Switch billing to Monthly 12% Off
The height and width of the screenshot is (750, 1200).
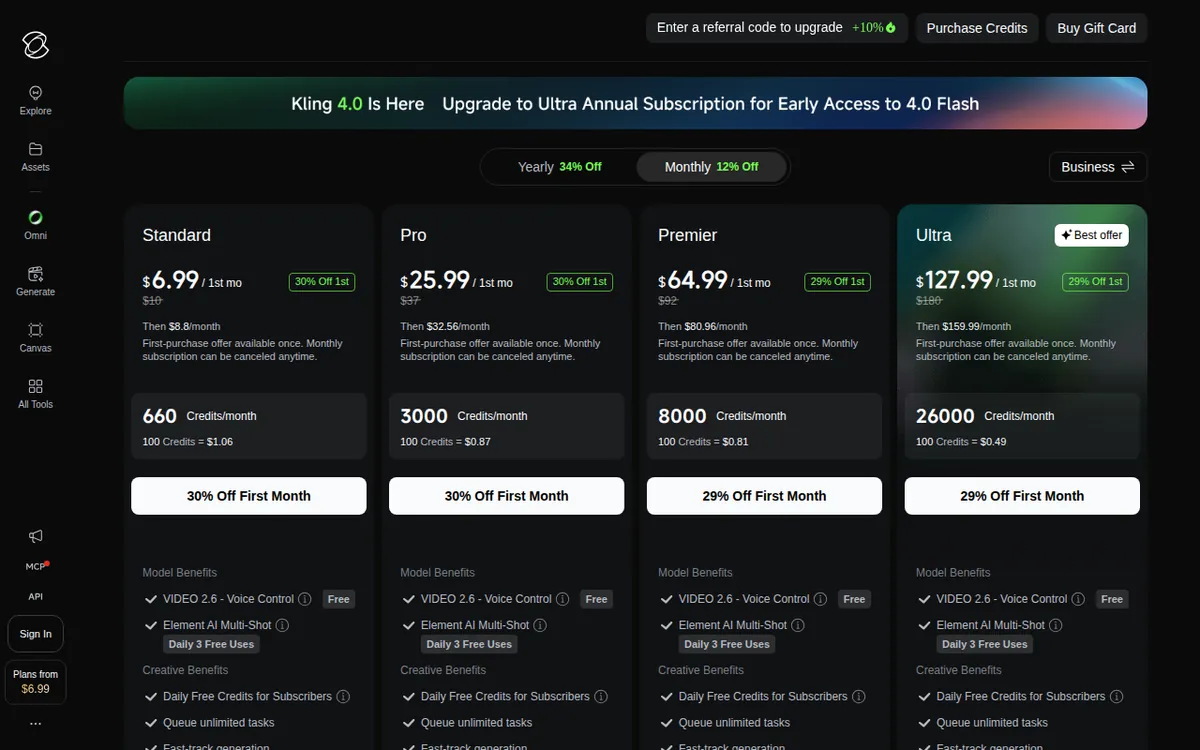(711, 167)
